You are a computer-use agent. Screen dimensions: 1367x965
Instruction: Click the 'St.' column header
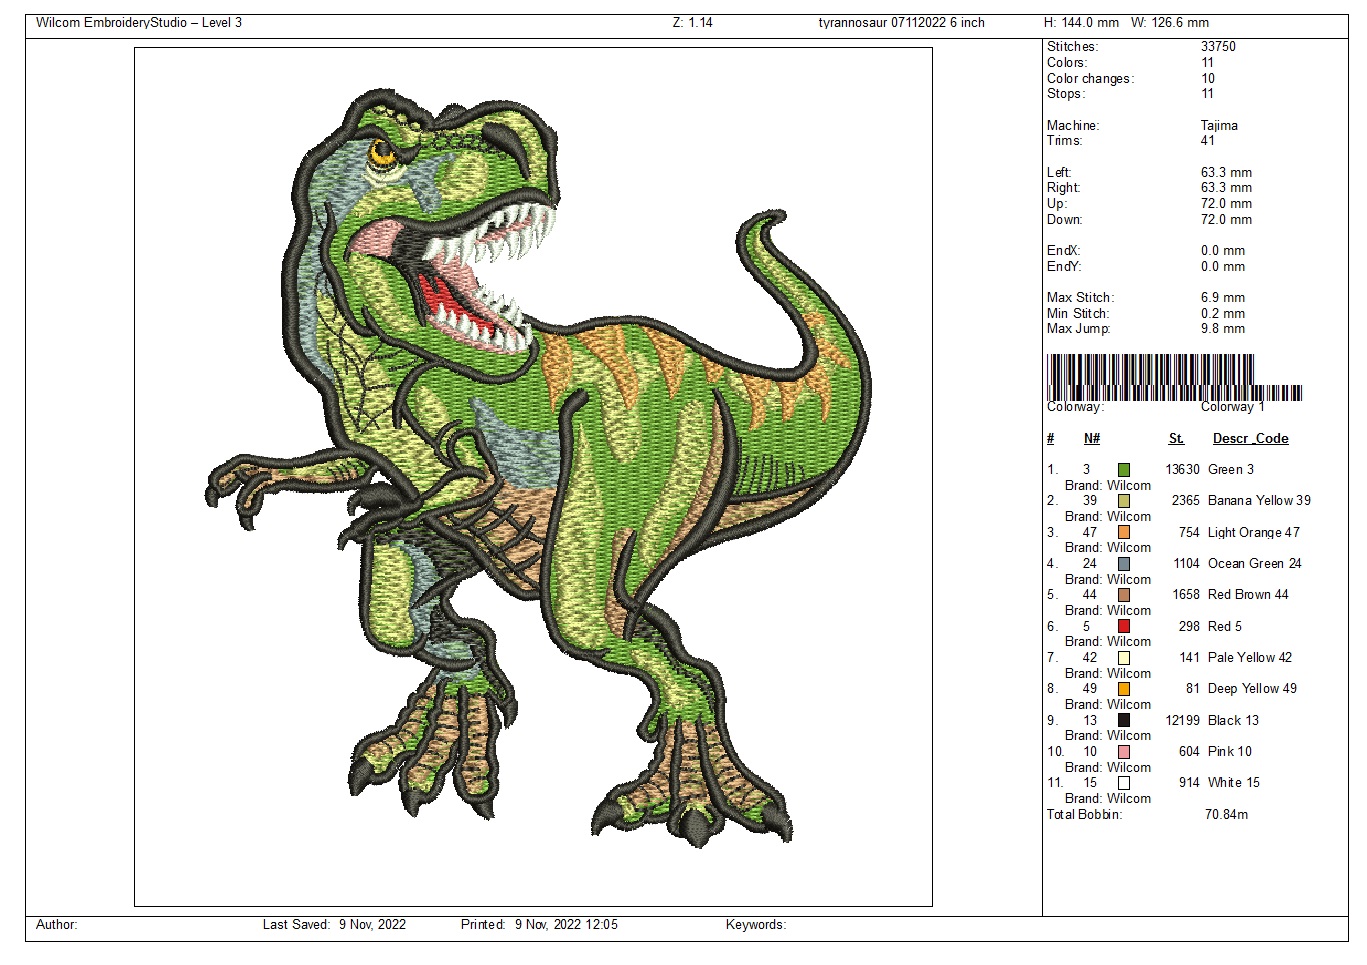tap(1176, 439)
